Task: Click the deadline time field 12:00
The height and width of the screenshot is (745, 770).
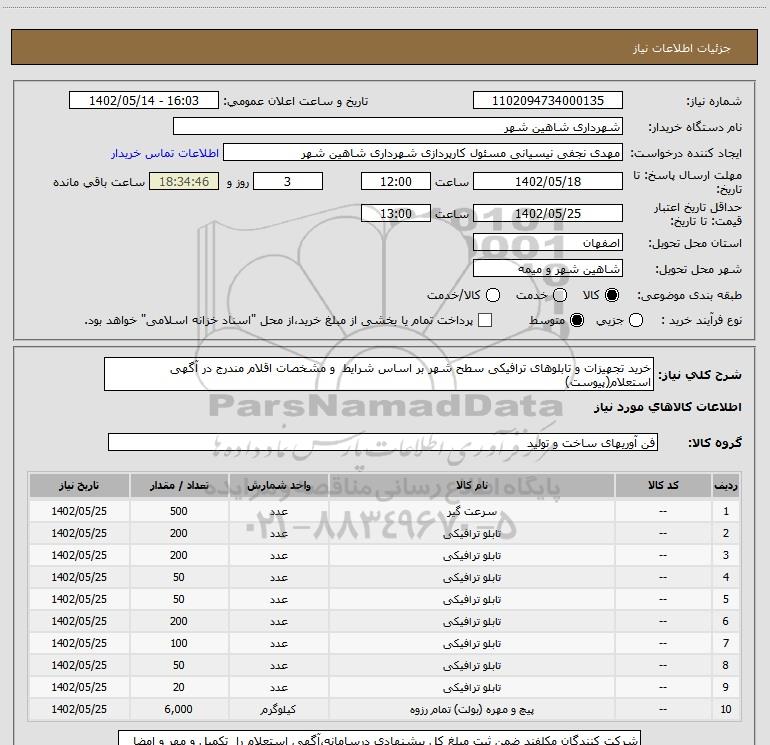Action: click(396, 181)
